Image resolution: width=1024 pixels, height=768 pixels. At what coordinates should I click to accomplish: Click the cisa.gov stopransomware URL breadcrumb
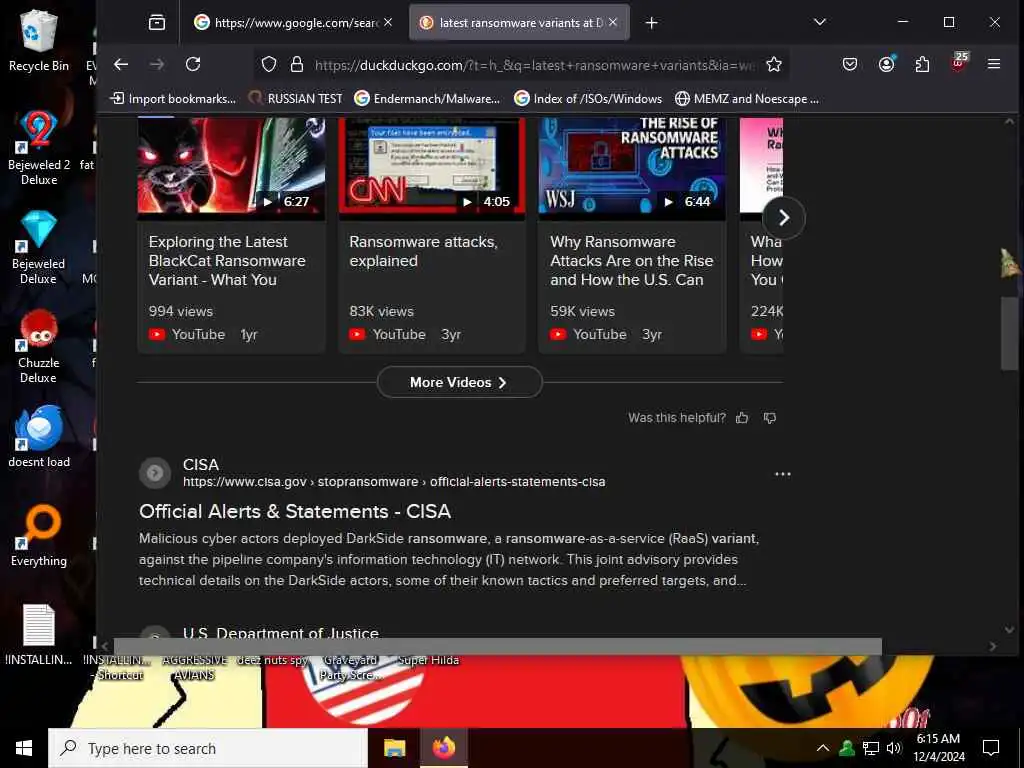click(x=394, y=482)
